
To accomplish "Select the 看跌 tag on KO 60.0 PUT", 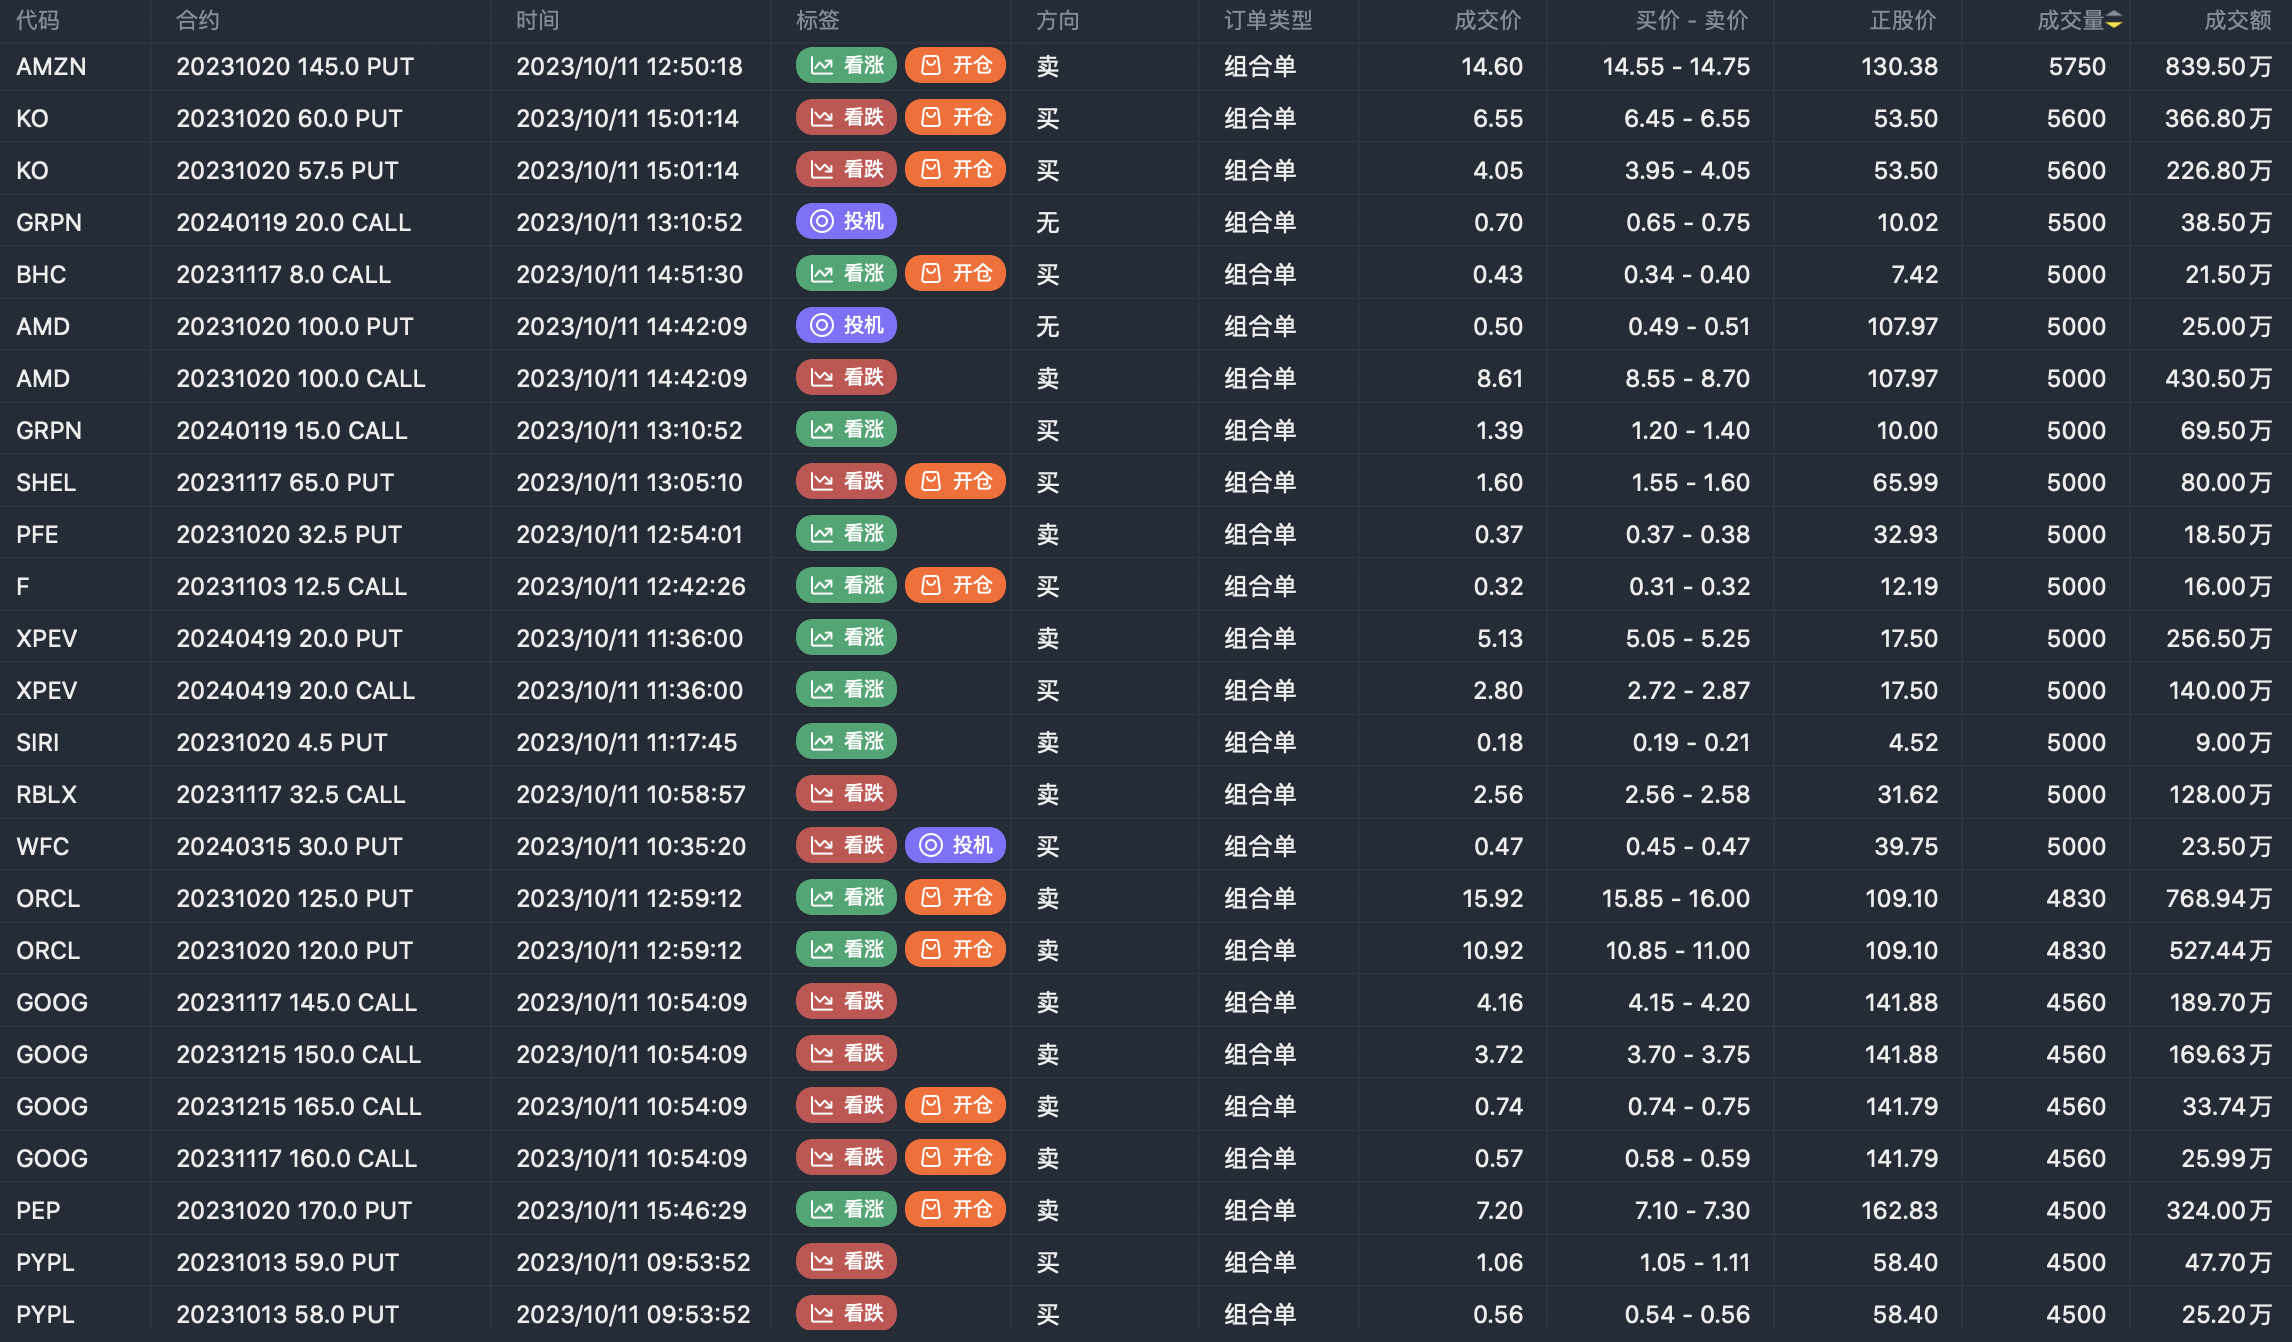I will (846, 118).
